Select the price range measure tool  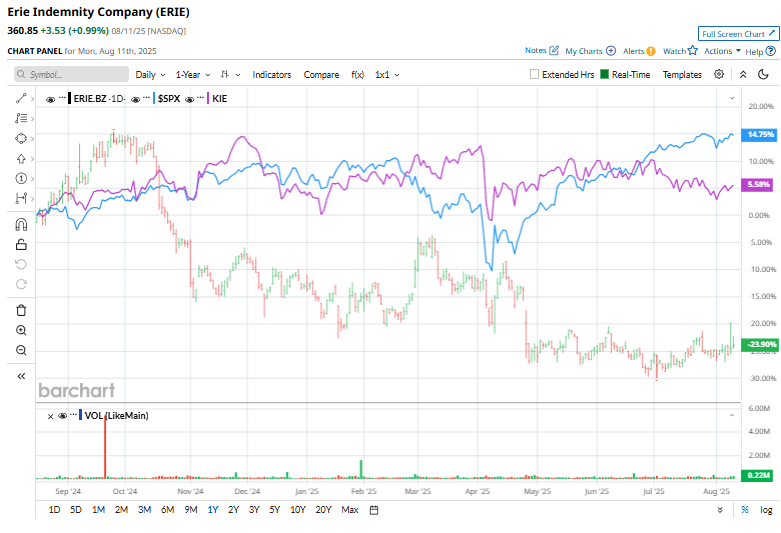click(21, 198)
